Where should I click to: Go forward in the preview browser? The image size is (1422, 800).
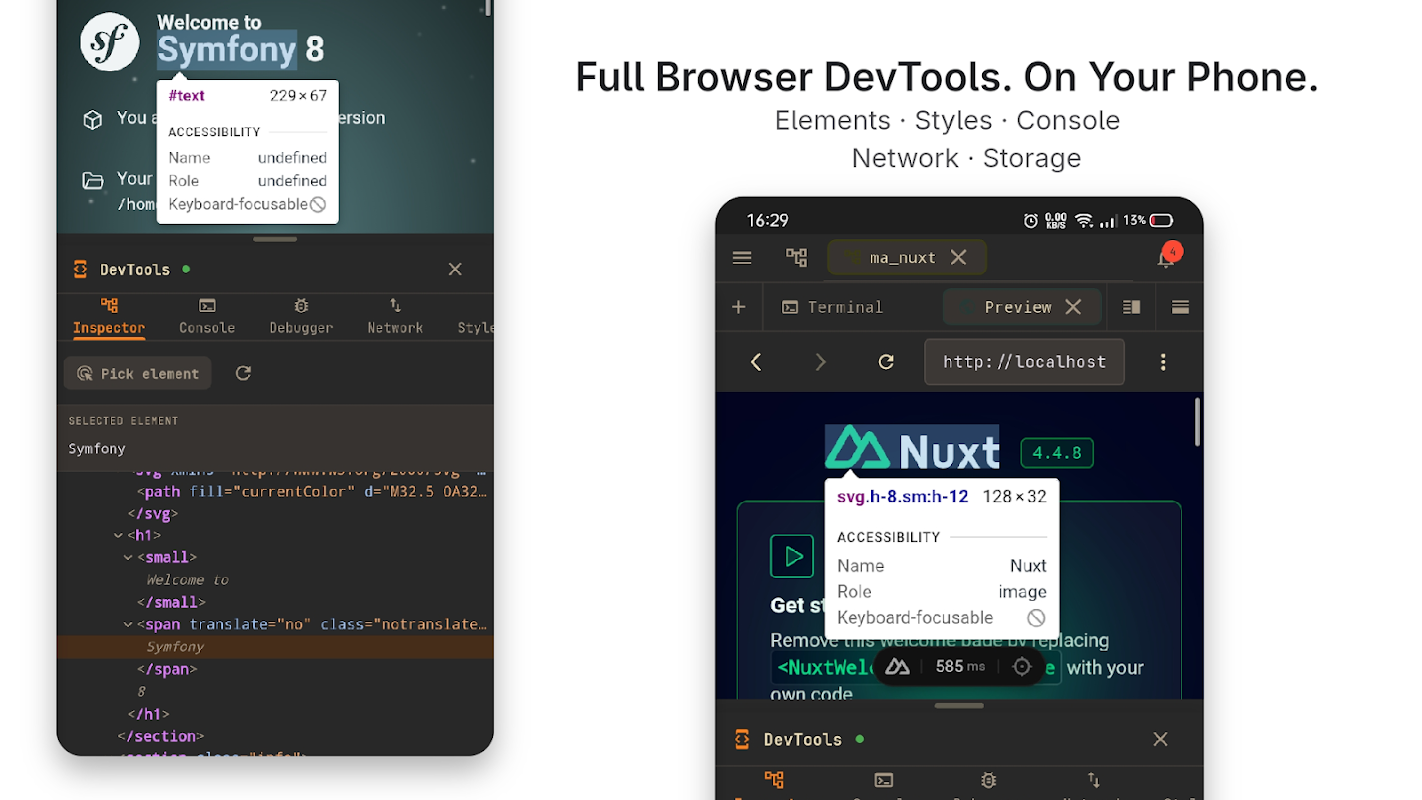(x=821, y=362)
